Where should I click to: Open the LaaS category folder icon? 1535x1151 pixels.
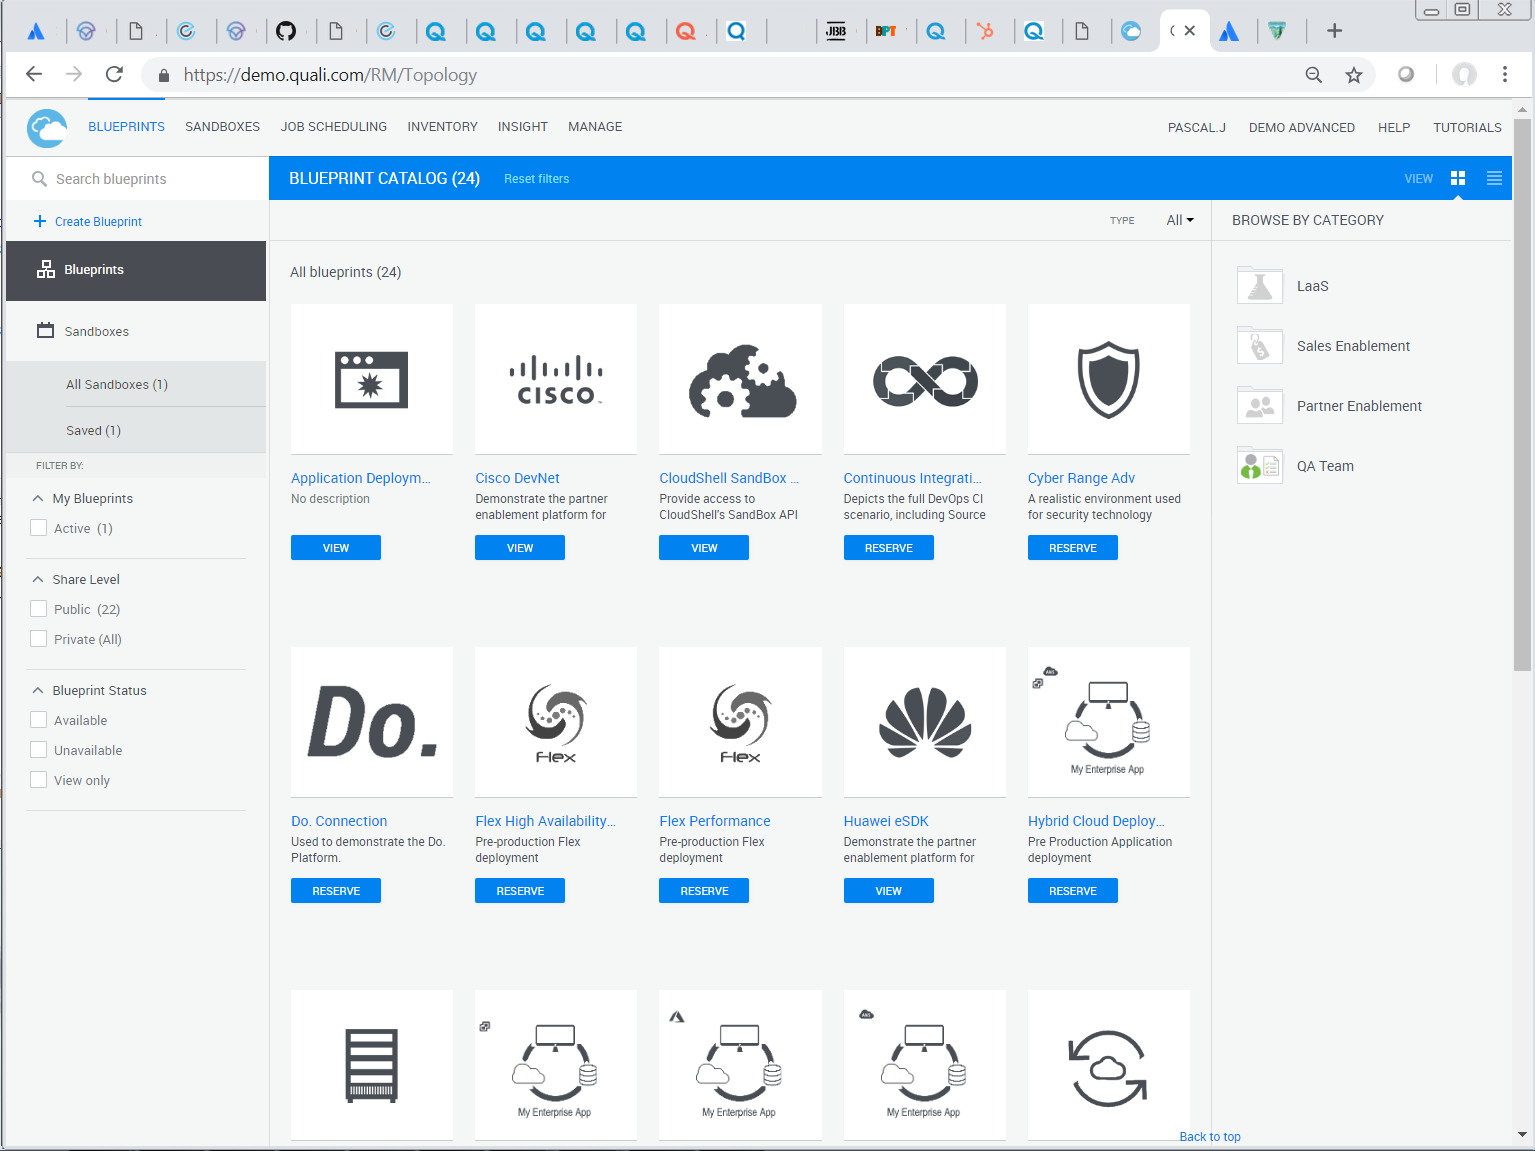coord(1260,285)
